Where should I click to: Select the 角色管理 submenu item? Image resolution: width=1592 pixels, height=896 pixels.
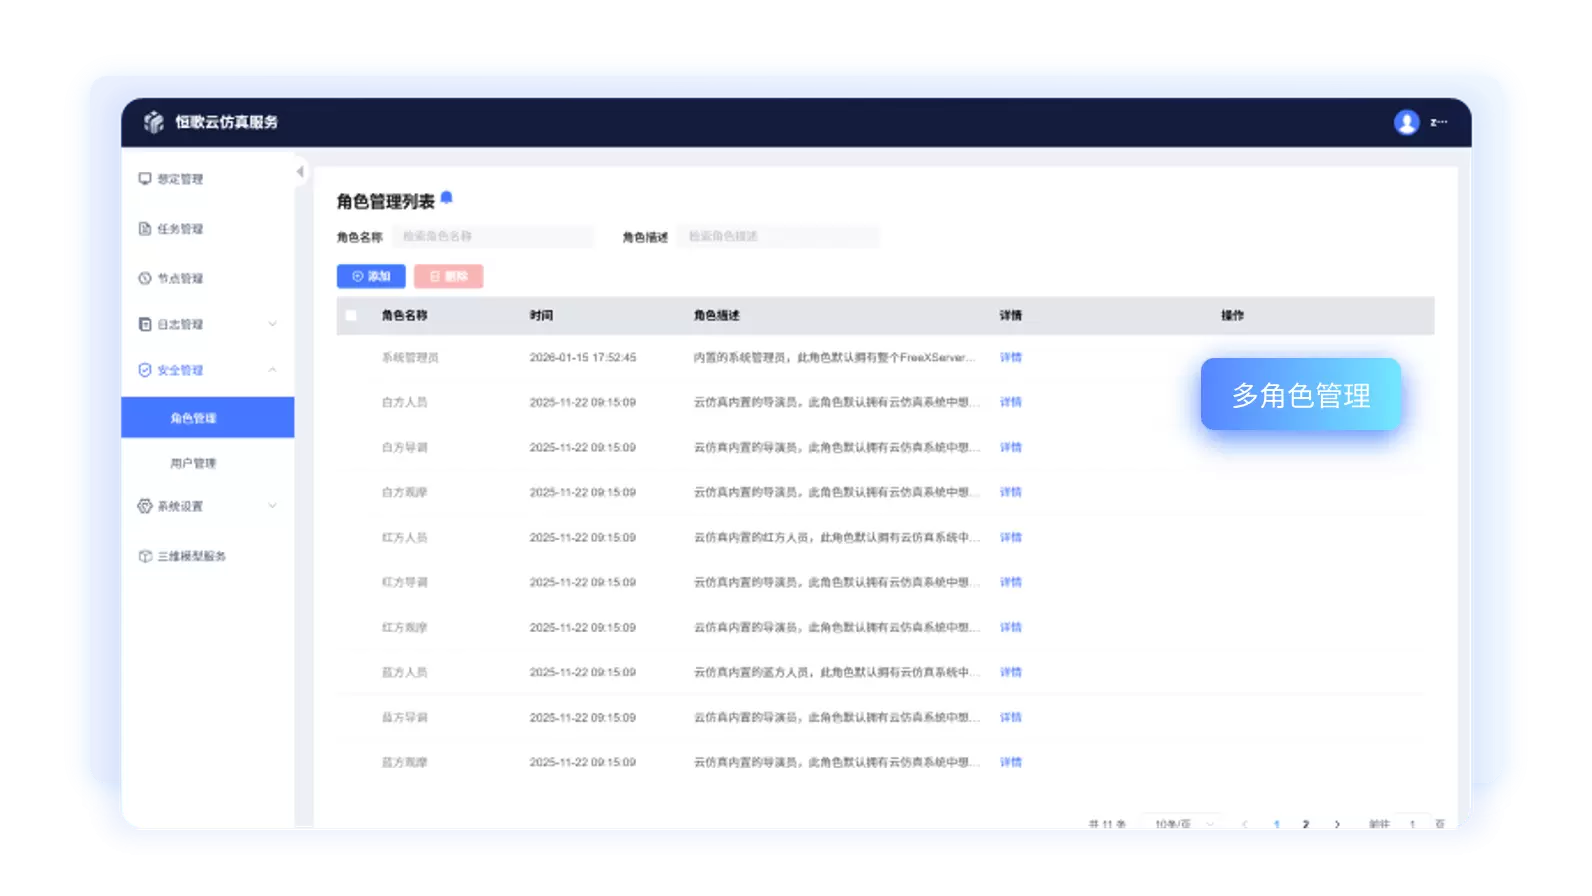click(x=208, y=418)
